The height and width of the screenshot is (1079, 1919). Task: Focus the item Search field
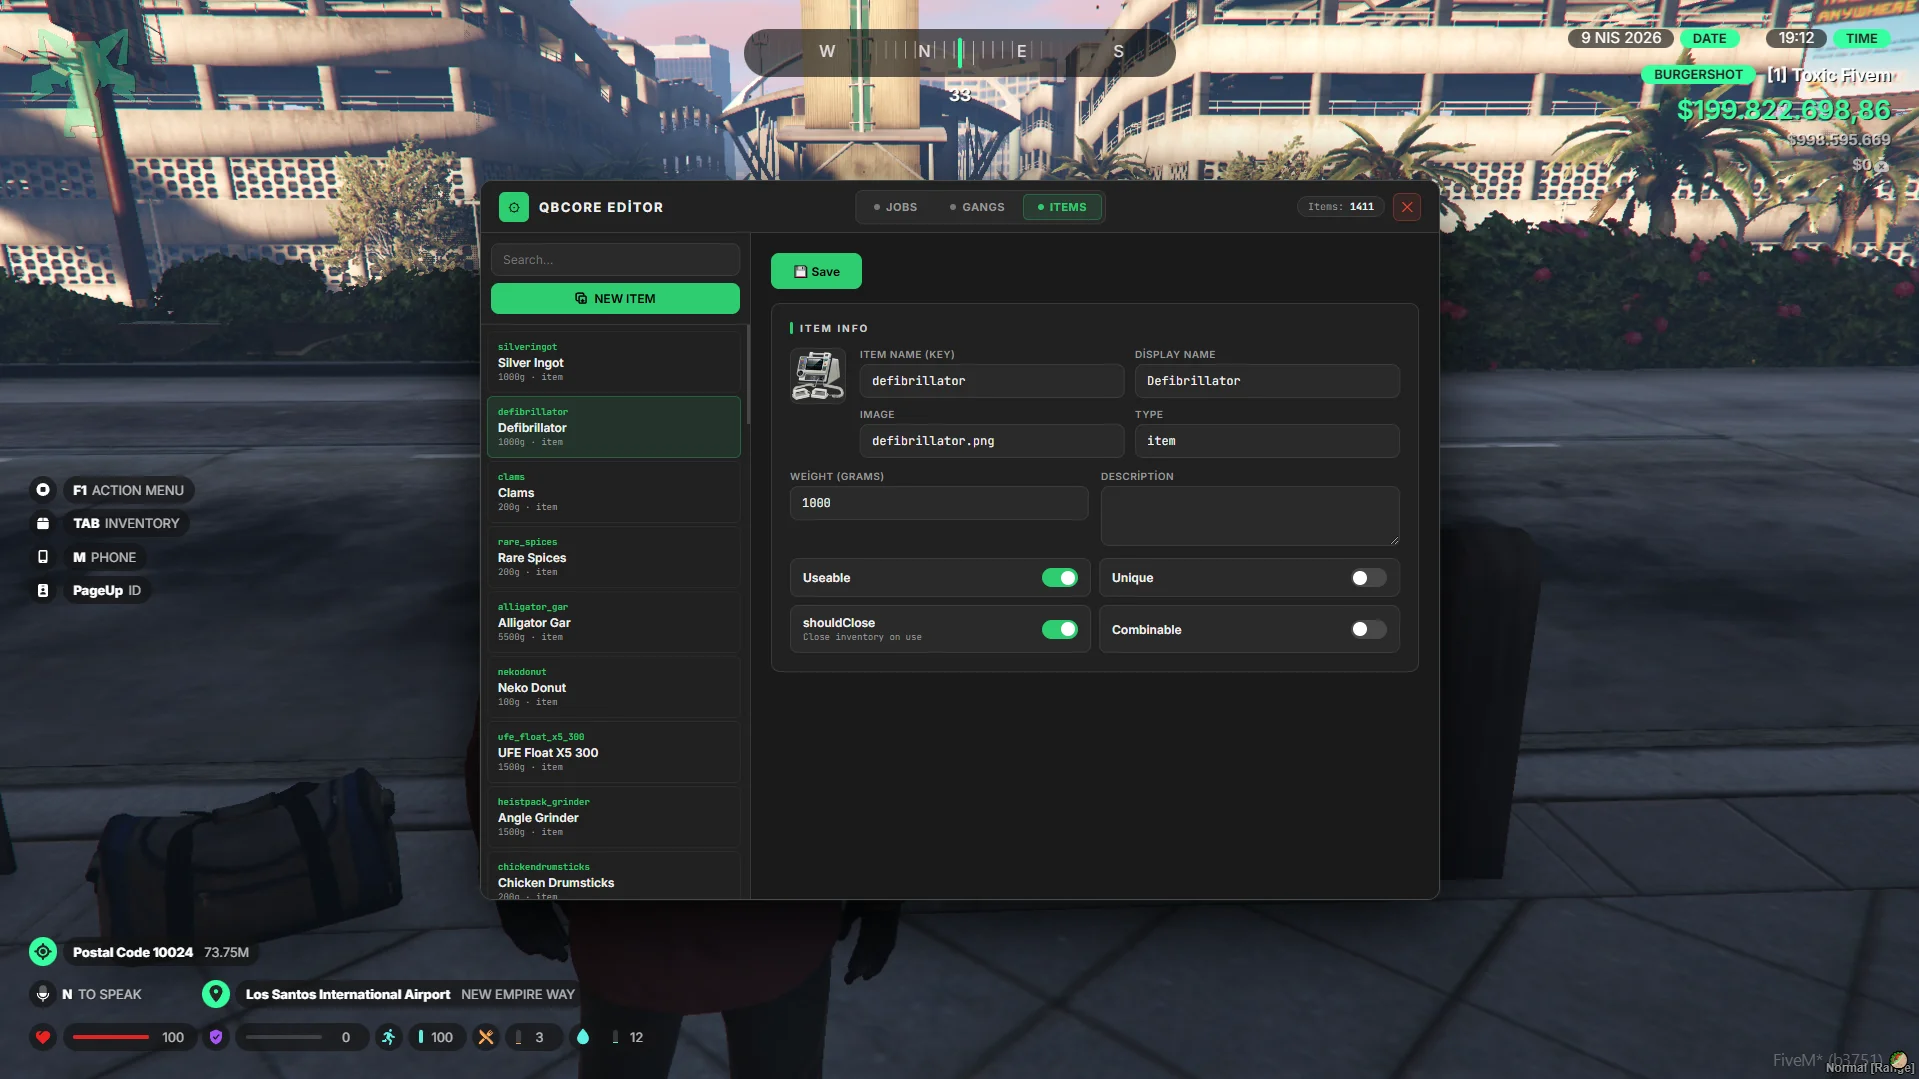click(x=615, y=260)
